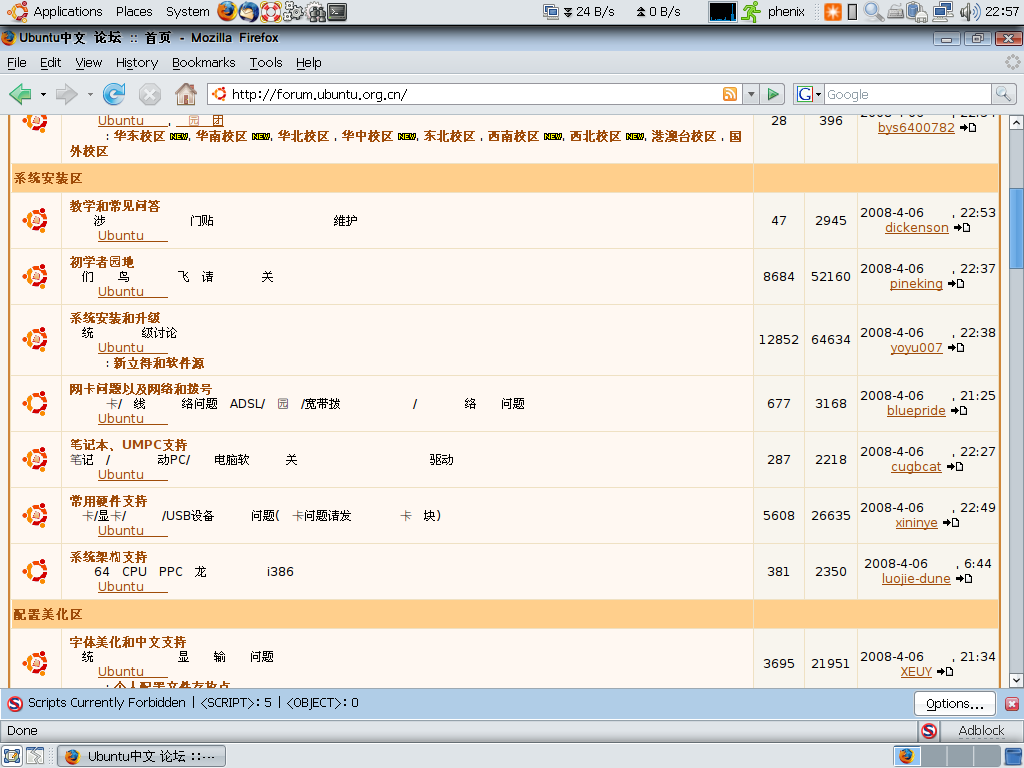Open the View menu
Screen dimensions: 1024x768
(x=89, y=63)
